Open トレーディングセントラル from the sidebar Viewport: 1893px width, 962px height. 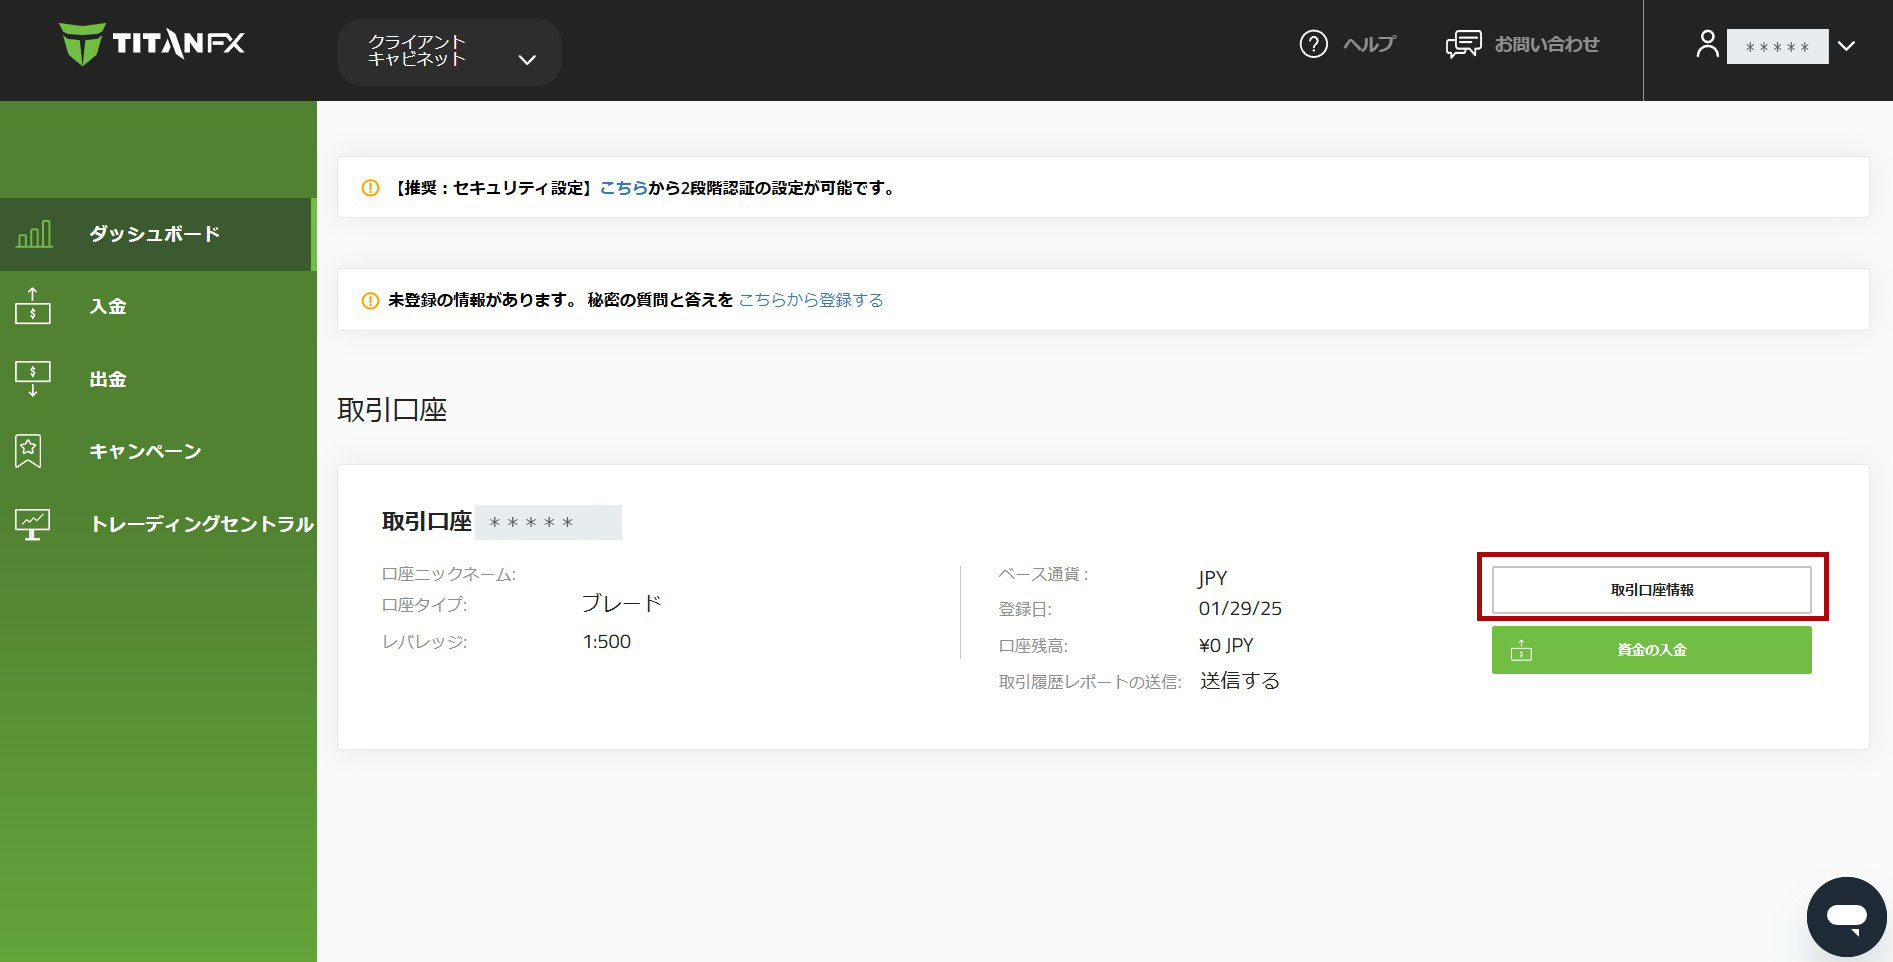[201, 524]
